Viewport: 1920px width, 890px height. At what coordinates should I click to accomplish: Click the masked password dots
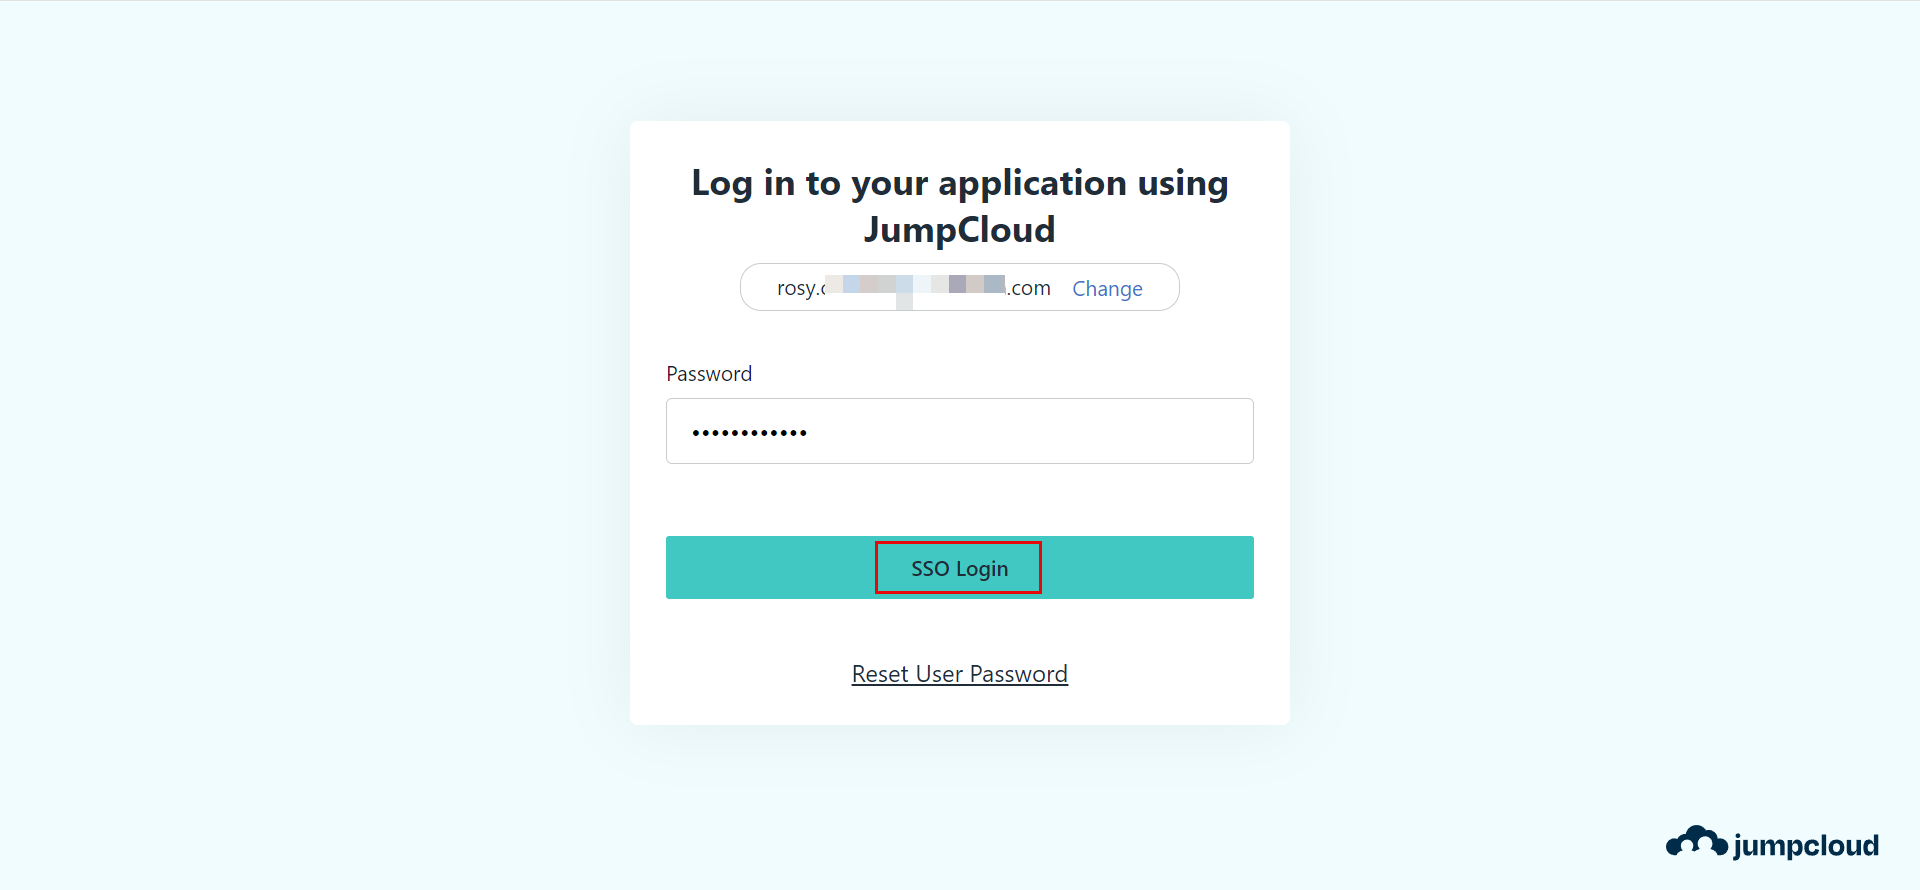(x=750, y=433)
